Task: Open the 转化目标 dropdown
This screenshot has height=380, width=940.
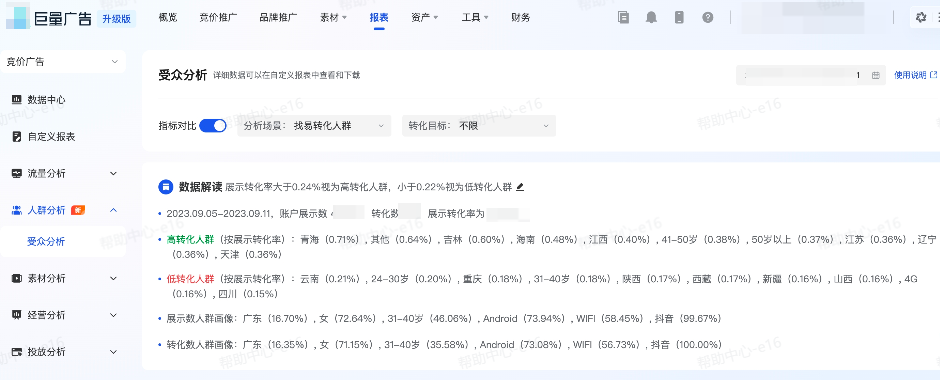Action: point(479,126)
